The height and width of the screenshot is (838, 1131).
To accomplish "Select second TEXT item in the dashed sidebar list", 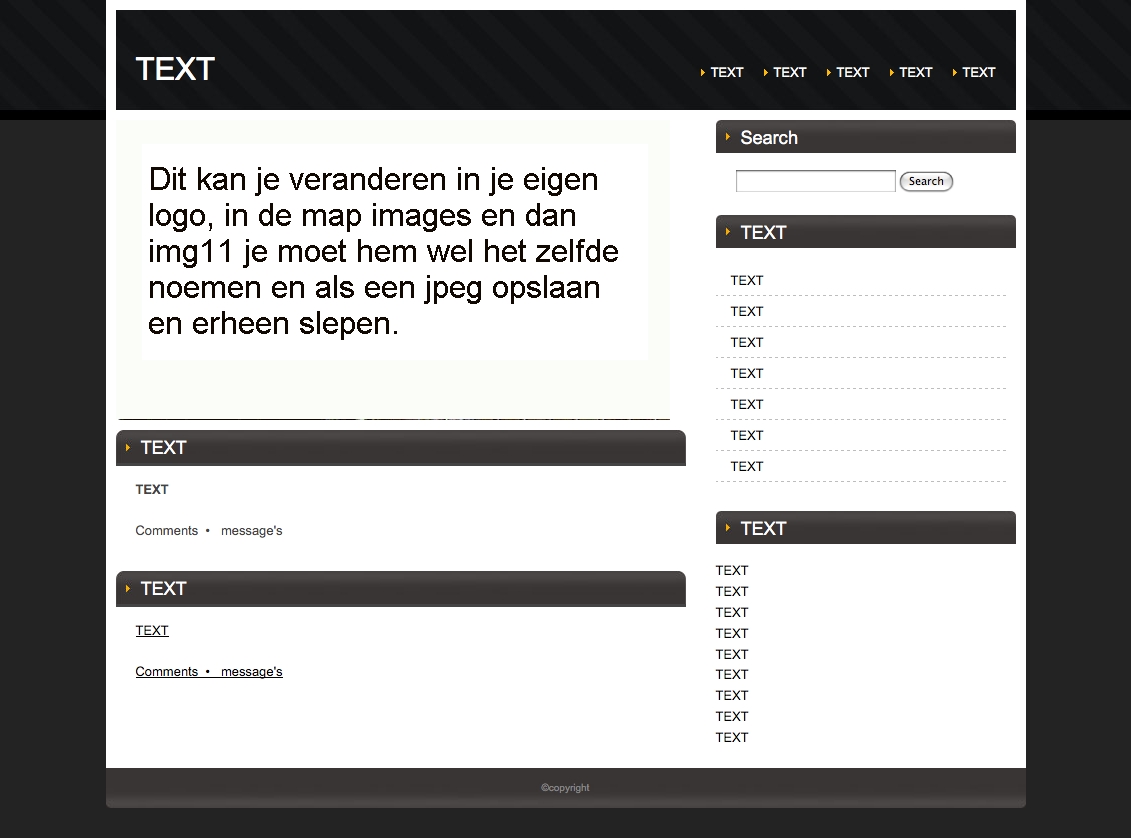I will (x=747, y=311).
